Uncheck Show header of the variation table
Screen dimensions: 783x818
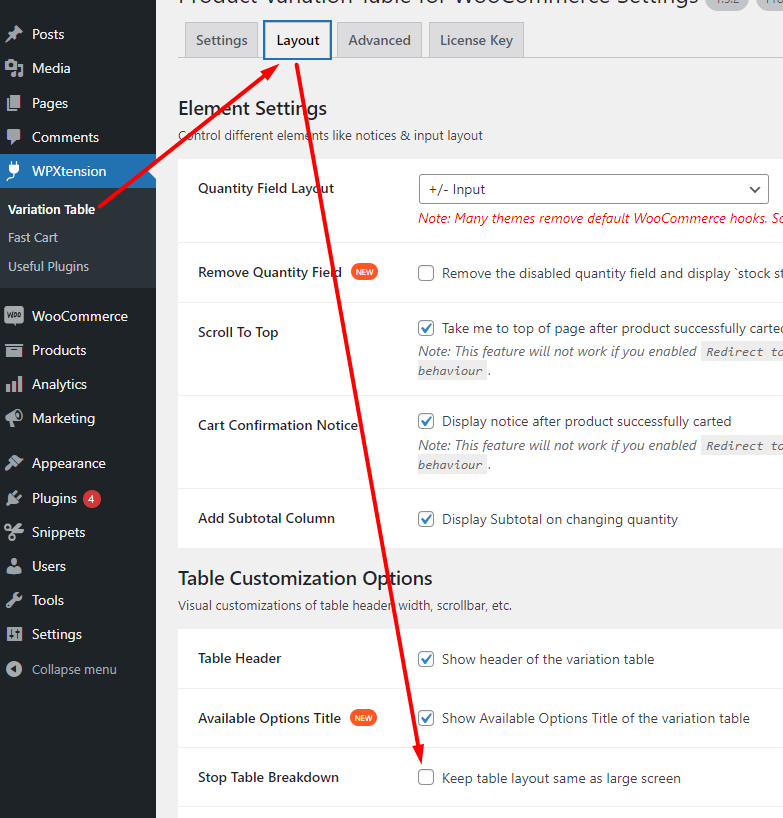(x=426, y=659)
